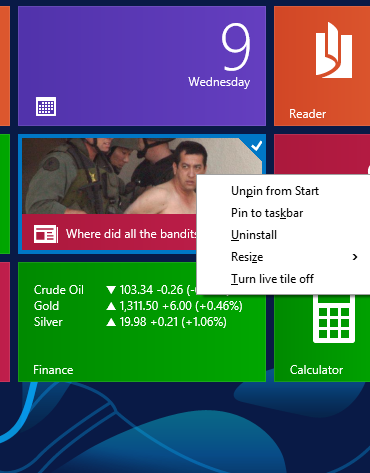The image size is (370, 473).
Task: Click the Reader tile label
Action: point(307,114)
